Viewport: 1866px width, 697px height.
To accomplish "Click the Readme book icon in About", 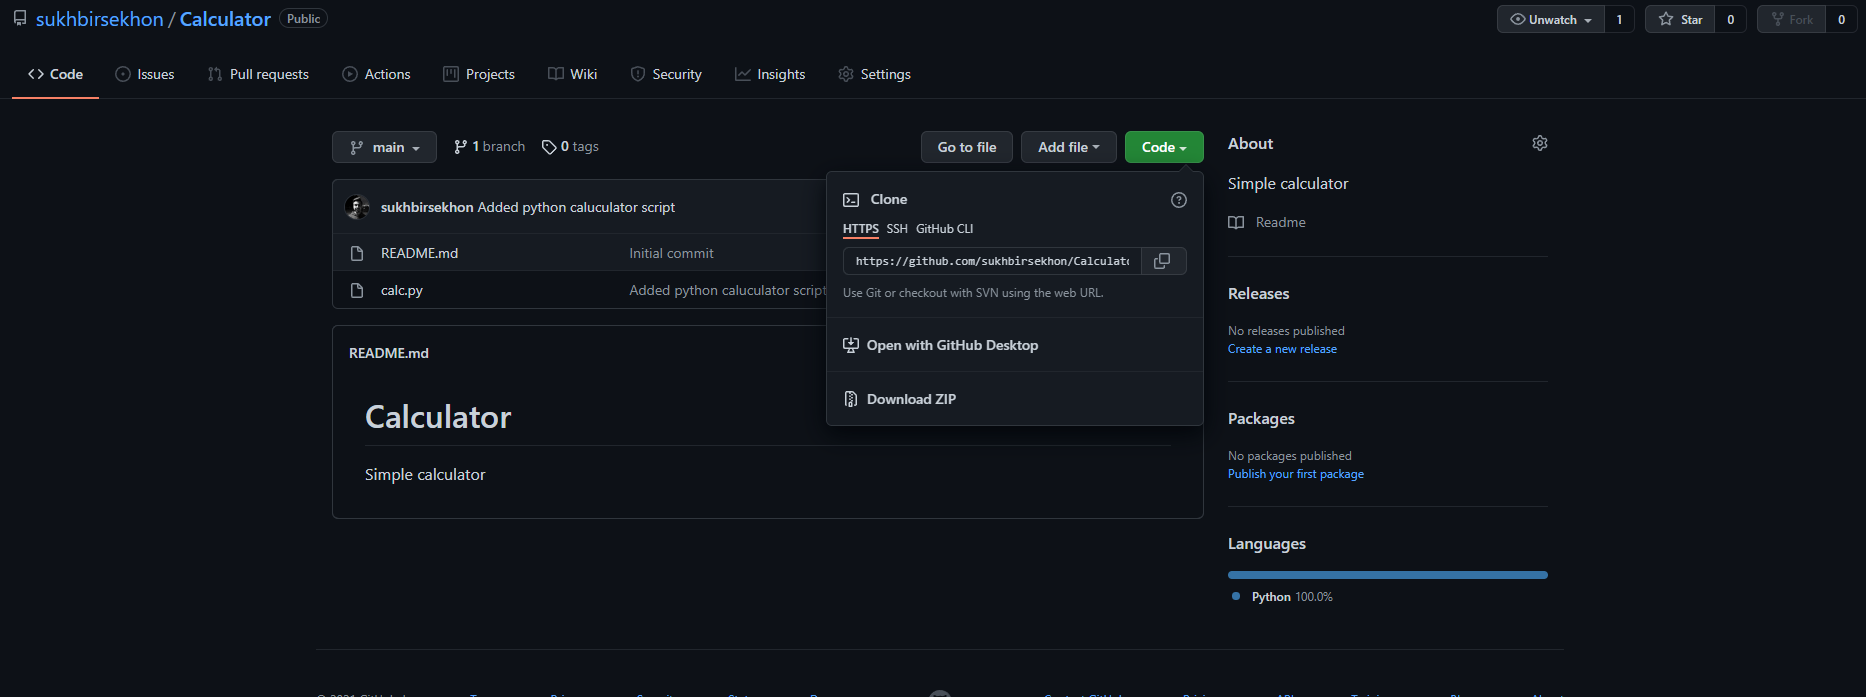I will pos(1236,222).
